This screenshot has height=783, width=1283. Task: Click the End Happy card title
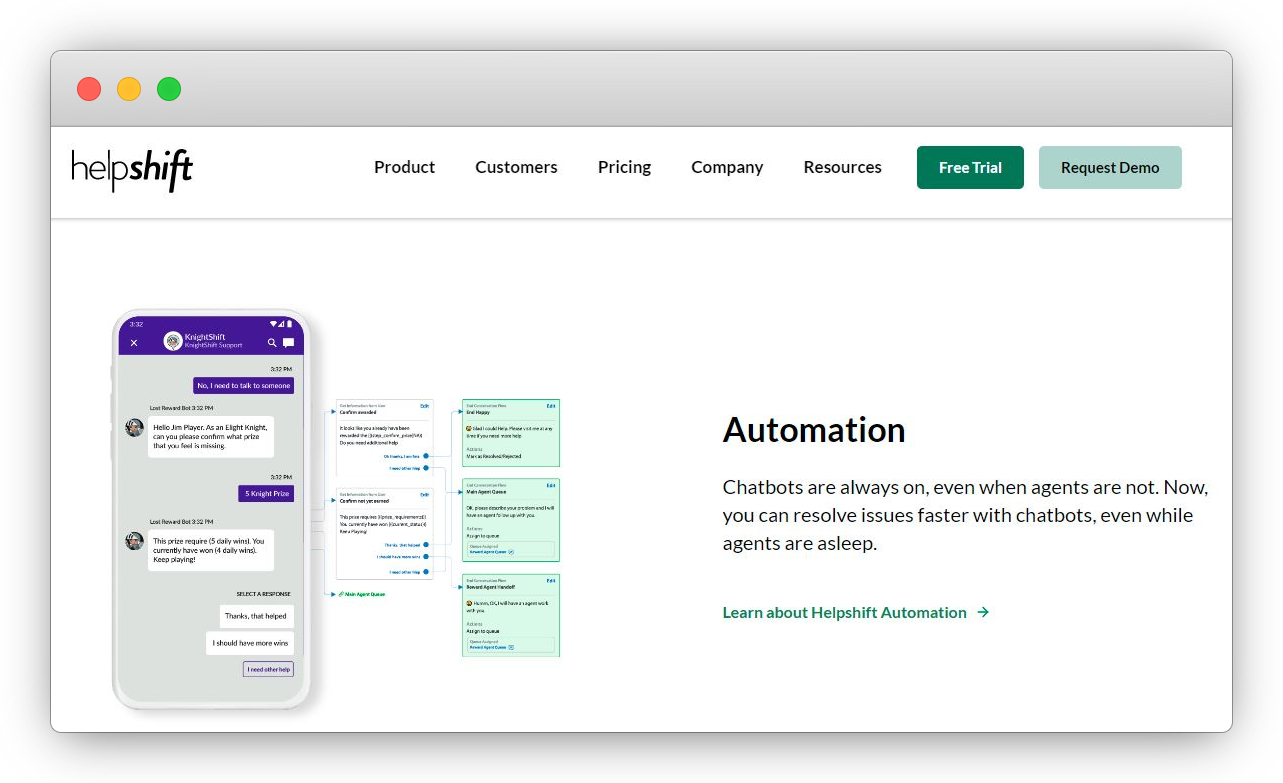pos(478,412)
